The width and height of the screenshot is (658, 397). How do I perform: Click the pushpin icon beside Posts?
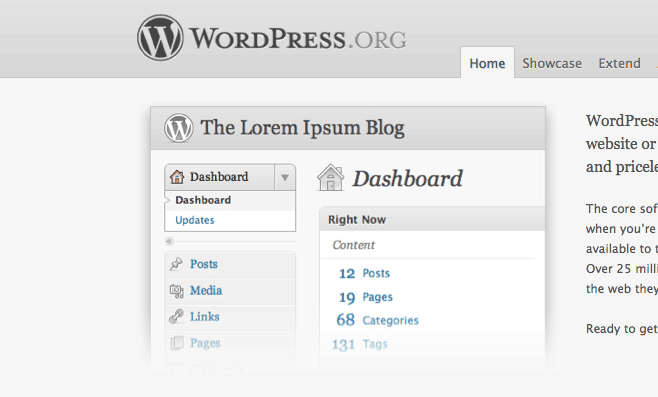click(x=176, y=264)
